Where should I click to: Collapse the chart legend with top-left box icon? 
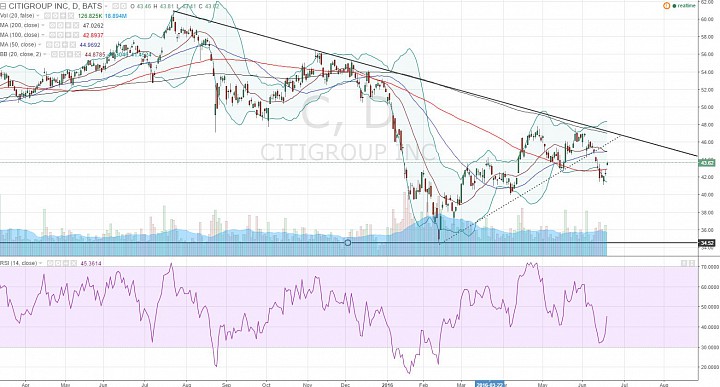click(x=3, y=6)
